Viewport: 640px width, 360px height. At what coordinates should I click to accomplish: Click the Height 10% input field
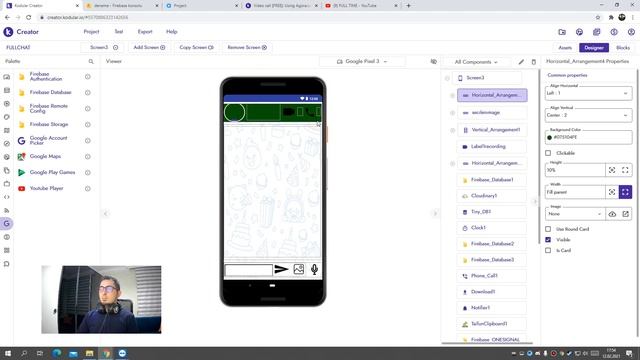point(575,170)
